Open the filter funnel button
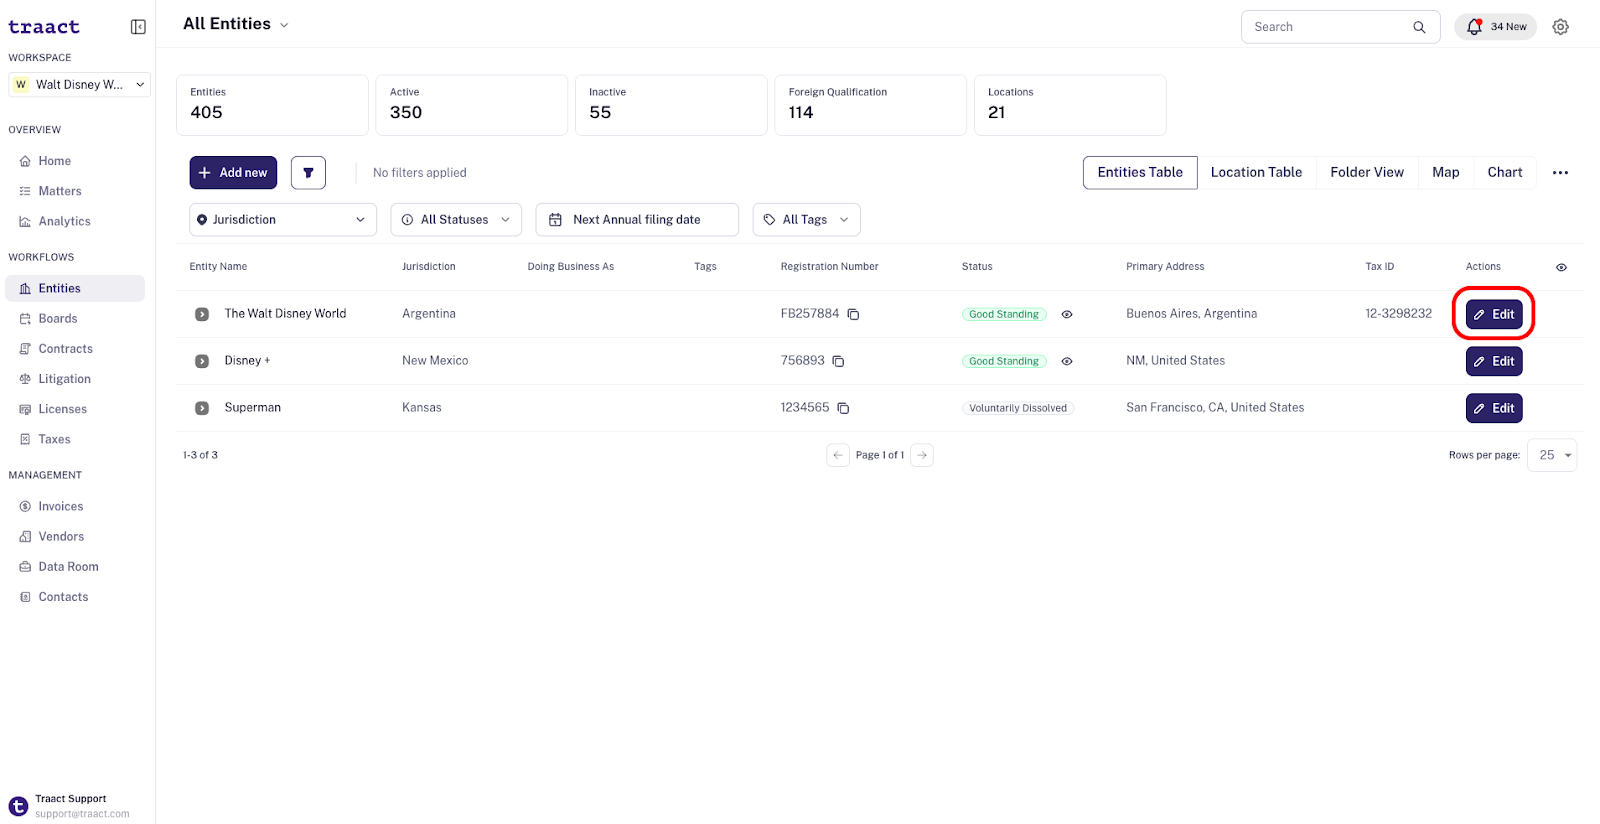 pyautogui.click(x=308, y=173)
